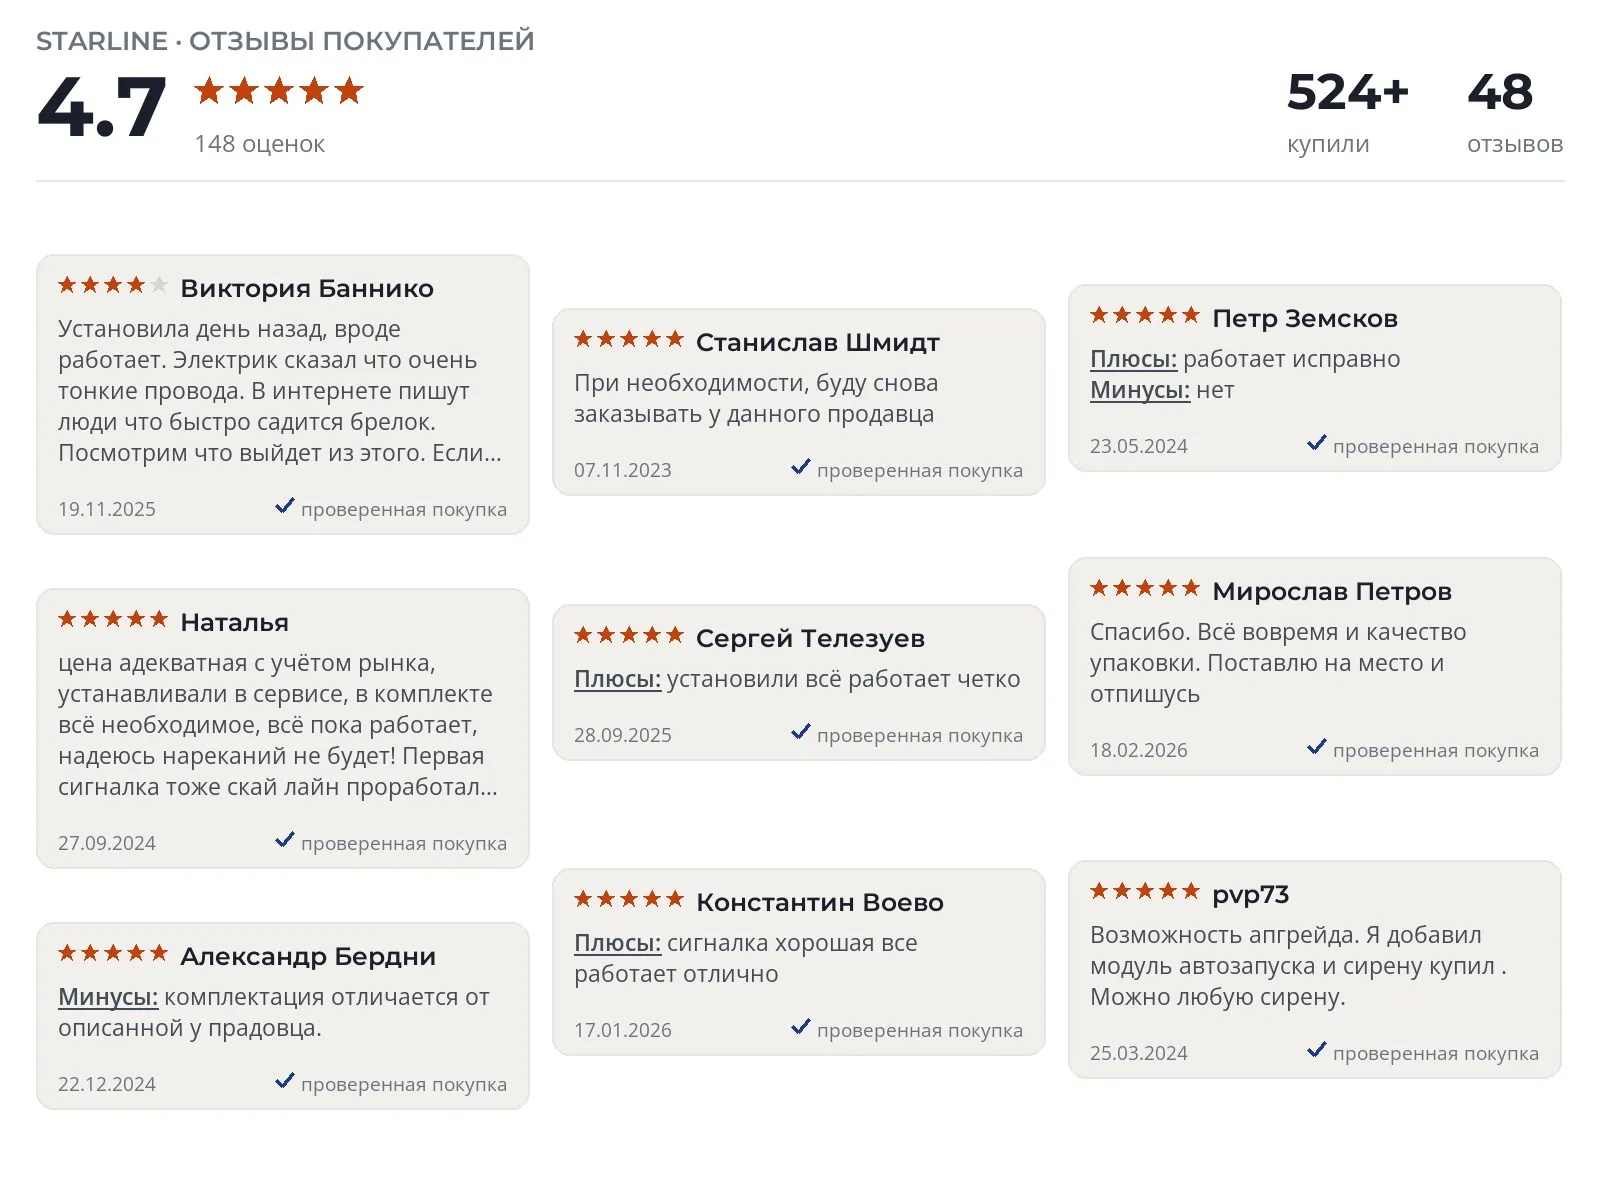Click the Минусы label in Александр Бердни's review

pyautogui.click(x=108, y=997)
